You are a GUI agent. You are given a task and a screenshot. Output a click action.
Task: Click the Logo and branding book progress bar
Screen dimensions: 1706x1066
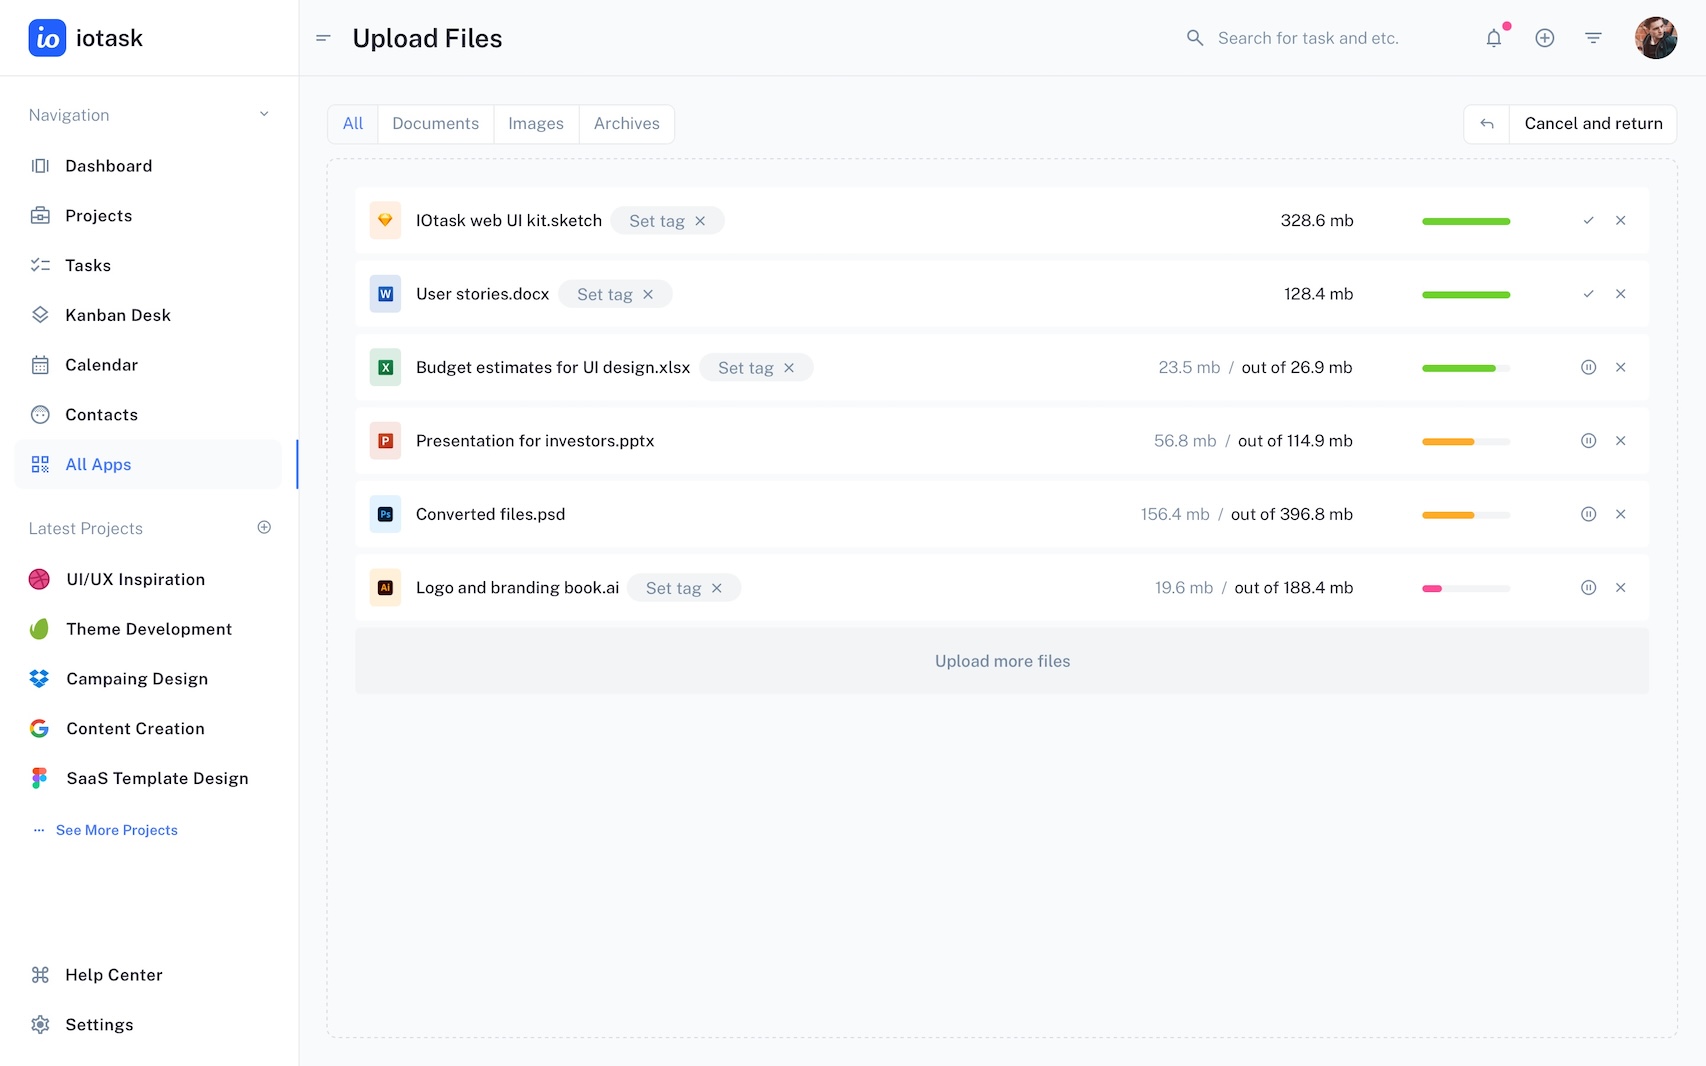coord(1465,588)
